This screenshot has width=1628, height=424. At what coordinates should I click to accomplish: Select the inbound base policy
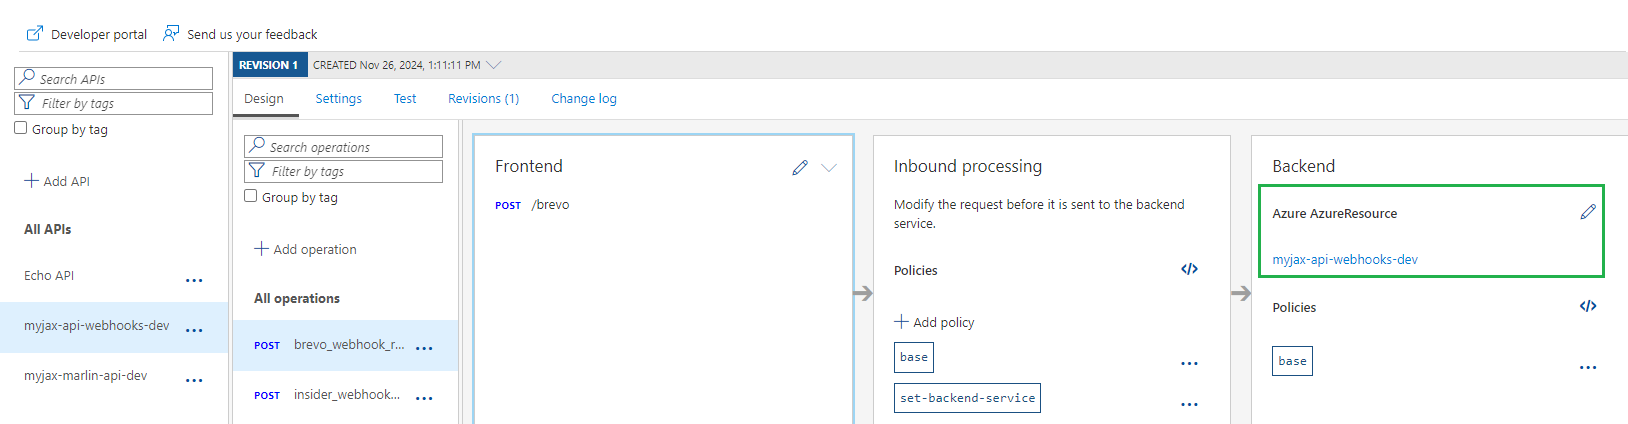pos(914,357)
